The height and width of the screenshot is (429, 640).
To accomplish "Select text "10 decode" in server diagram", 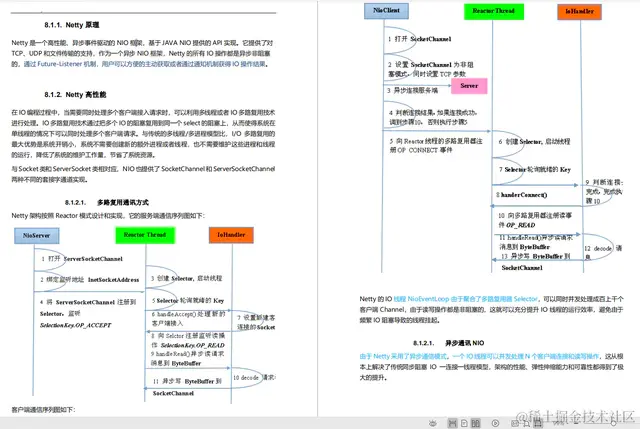I will [246, 378].
